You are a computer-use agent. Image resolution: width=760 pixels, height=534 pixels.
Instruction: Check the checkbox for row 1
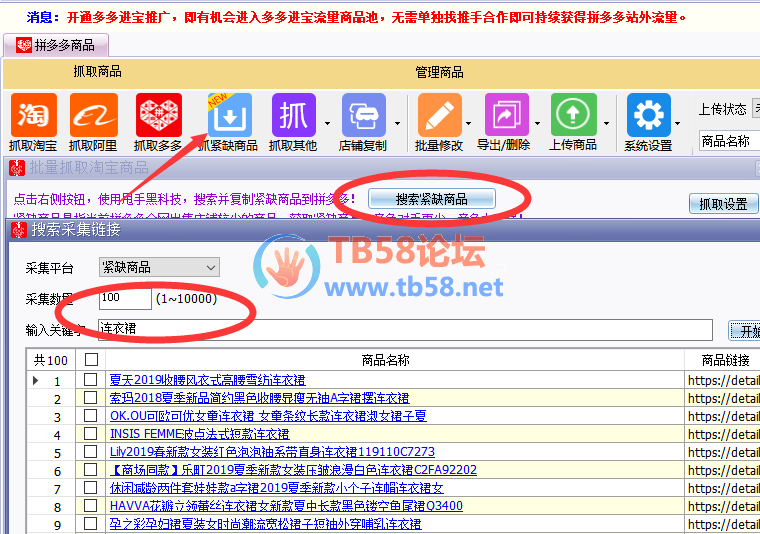91,380
